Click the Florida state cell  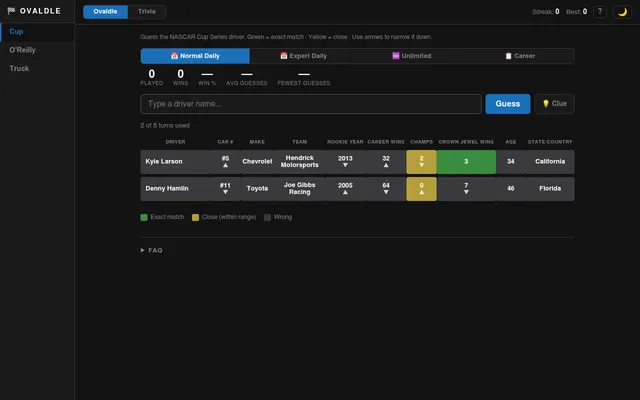[550, 189]
